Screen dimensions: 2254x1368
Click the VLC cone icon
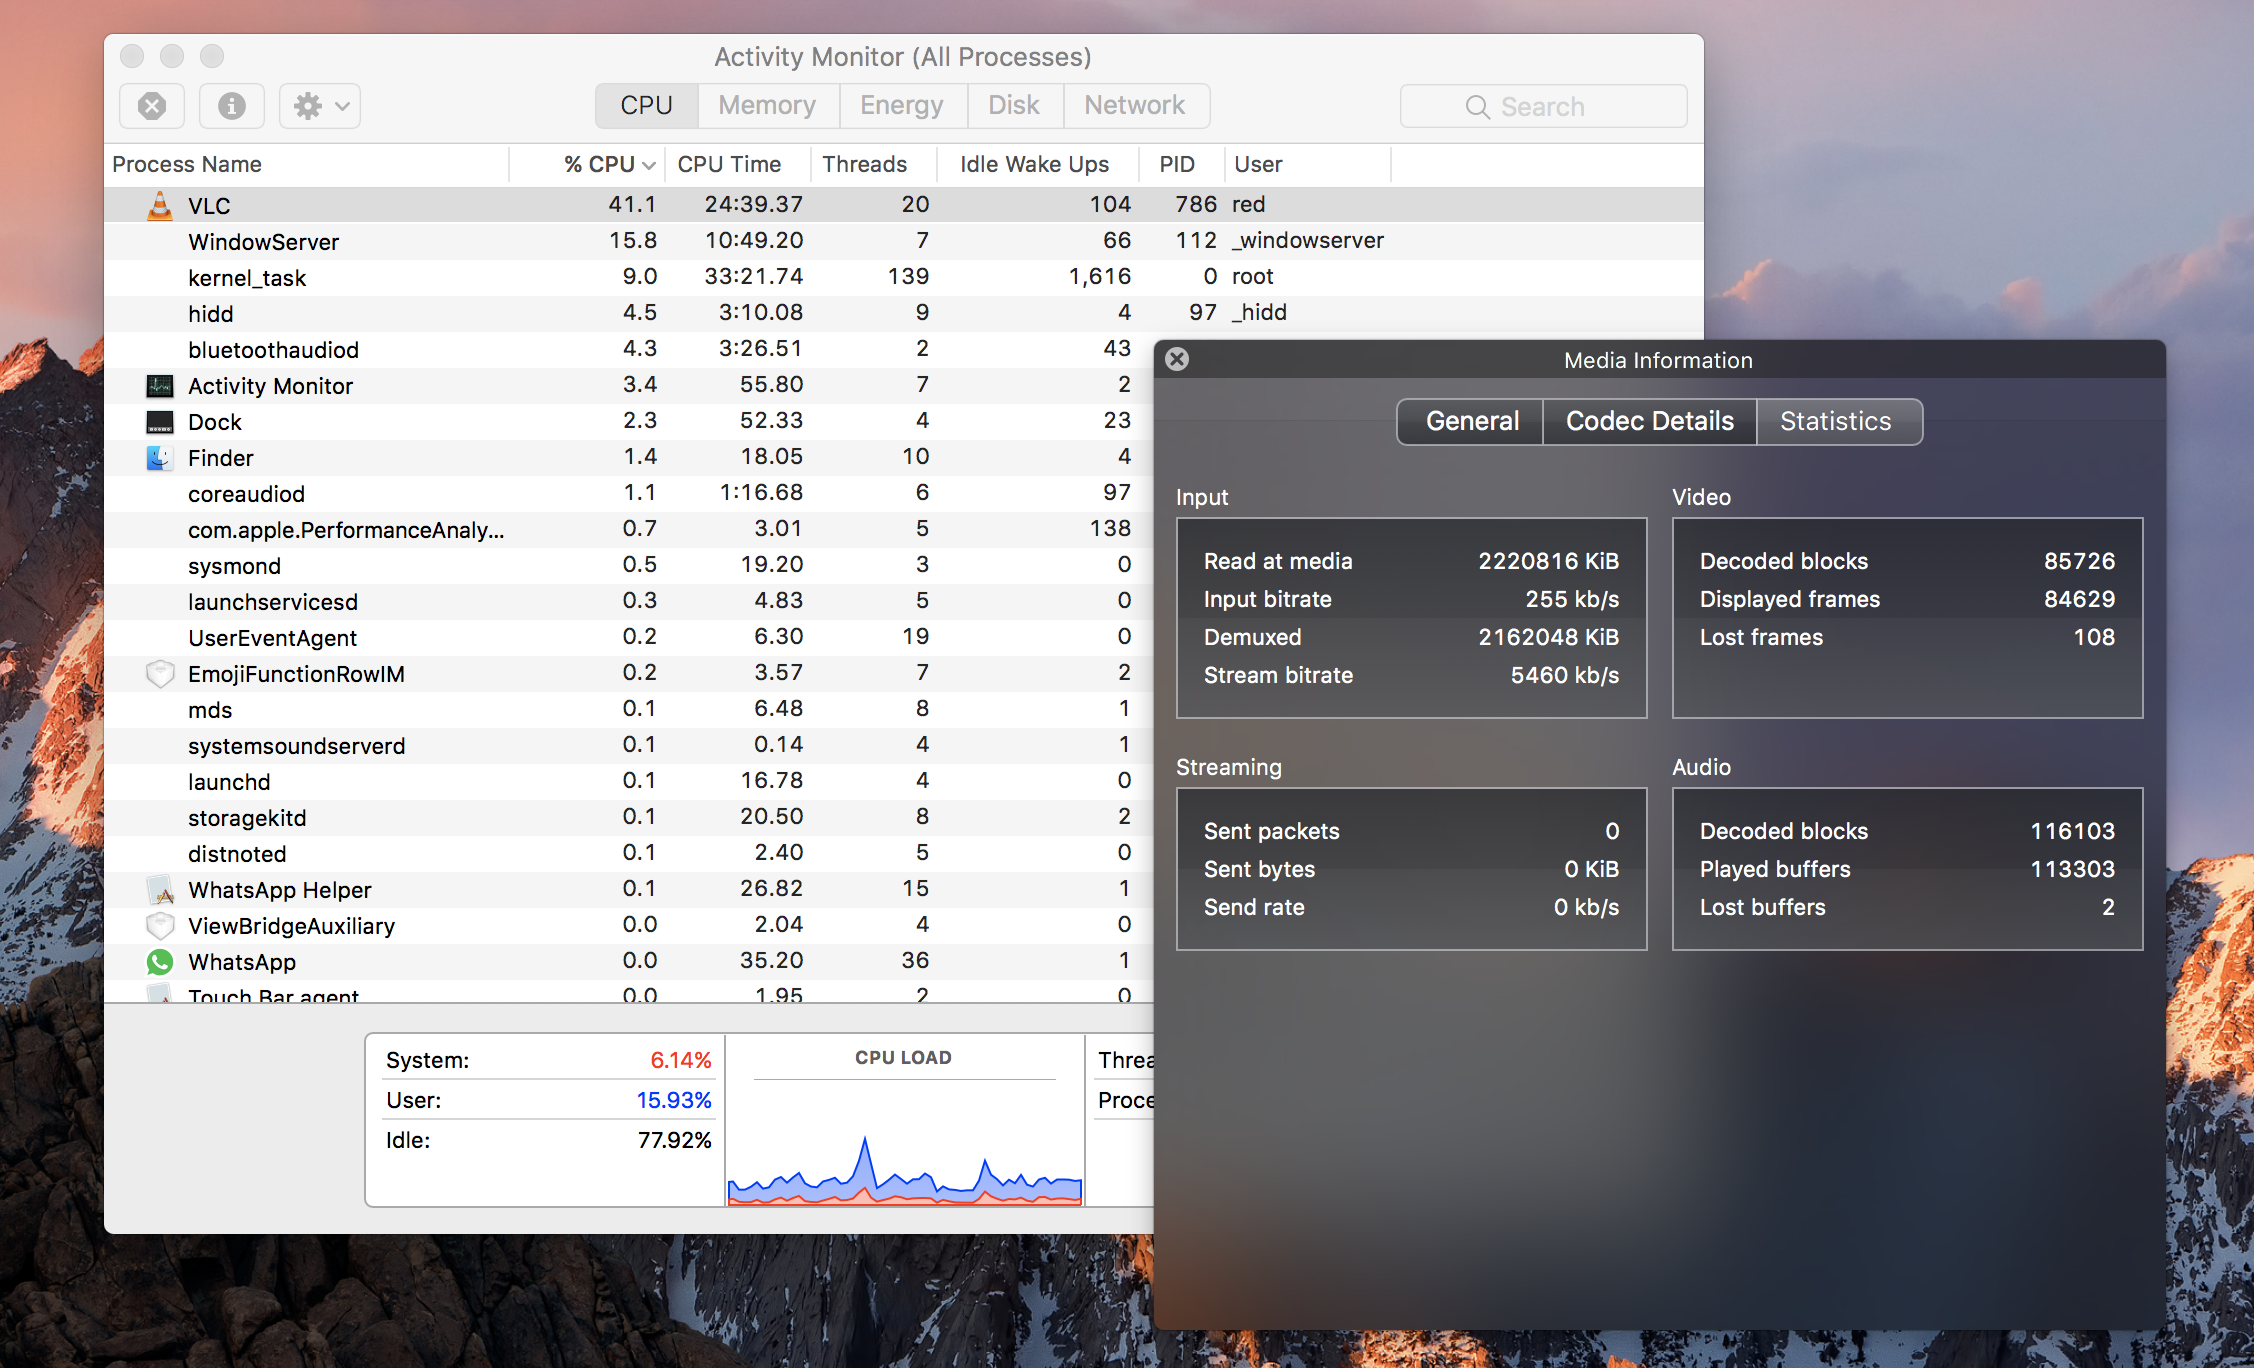click(160, 205)
